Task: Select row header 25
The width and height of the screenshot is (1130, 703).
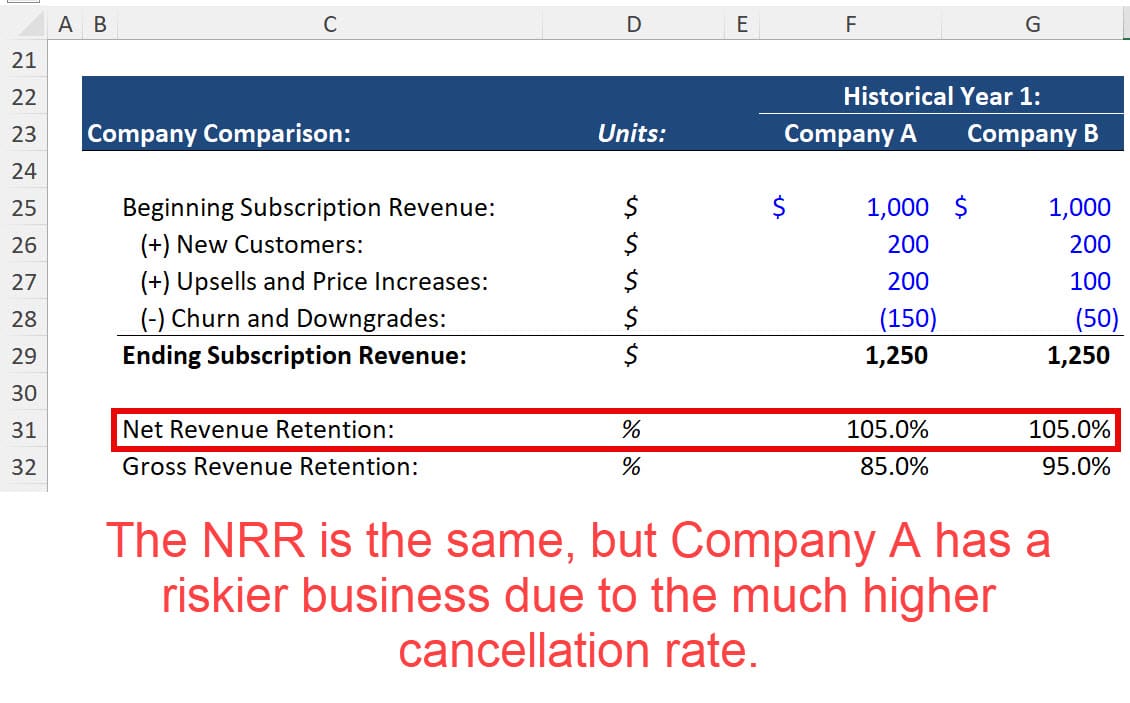Action: [23, 207]
